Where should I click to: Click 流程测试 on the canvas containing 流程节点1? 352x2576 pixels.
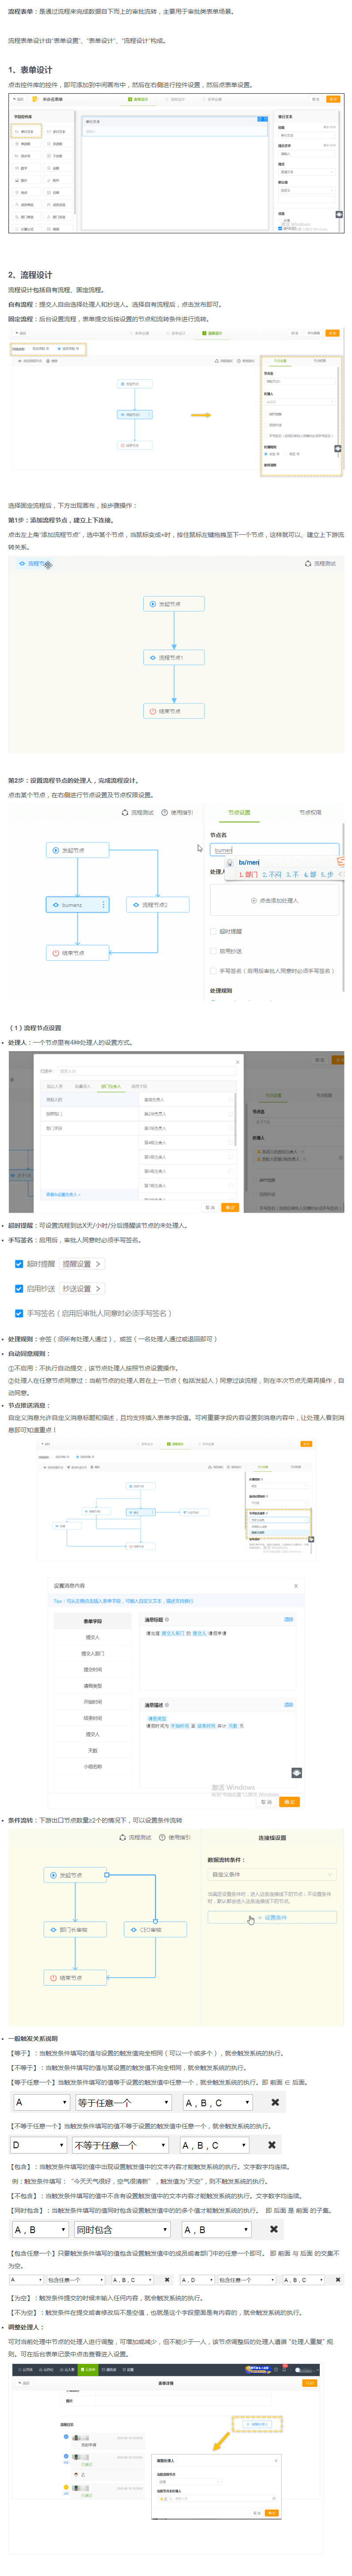[x=320, y=563]
